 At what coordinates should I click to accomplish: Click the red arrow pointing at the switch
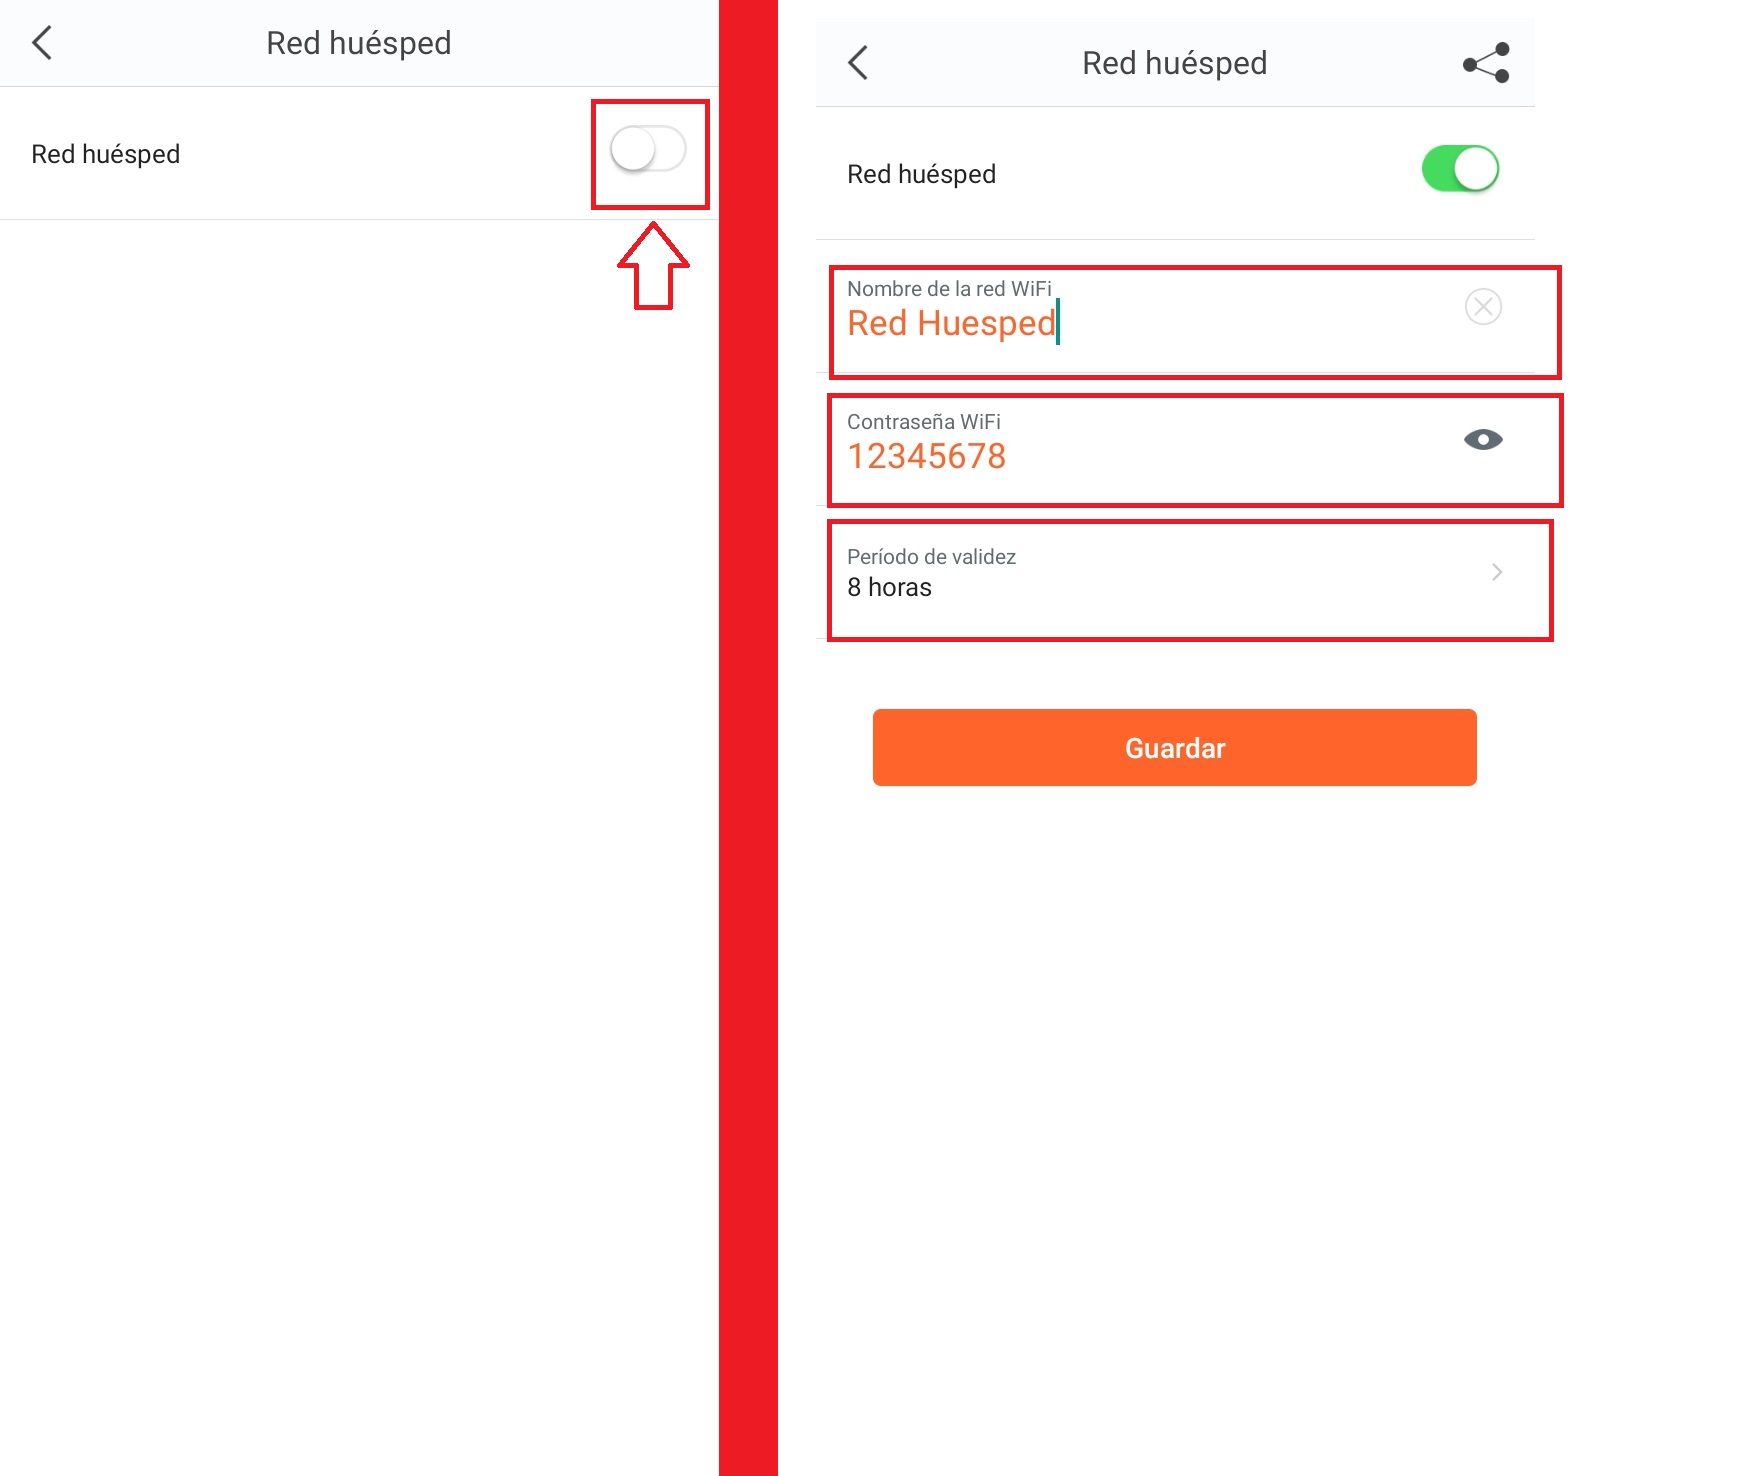click(x=653, y=265)
